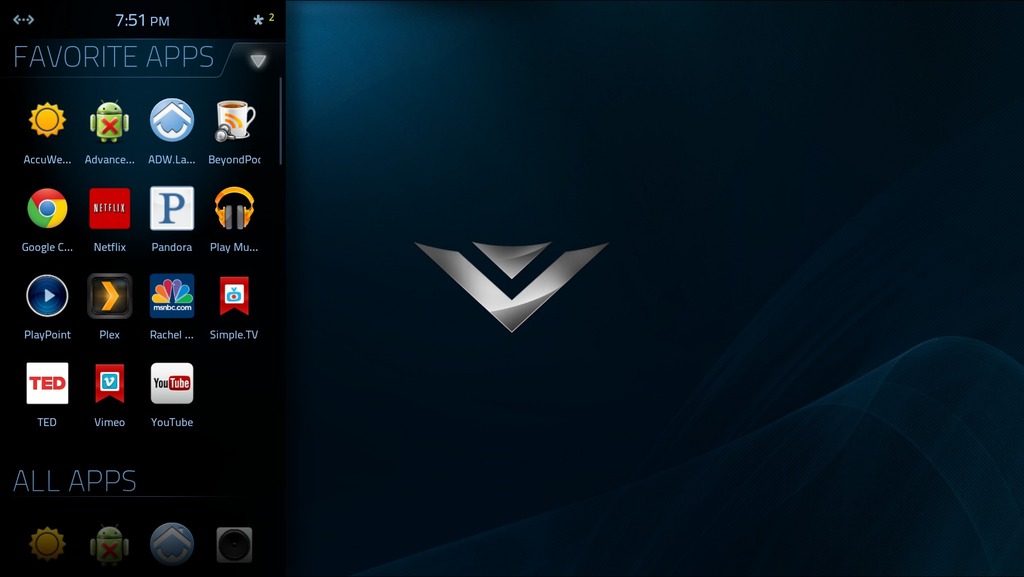
Task: Click the apps panel scrollbar
Action: [281, 120]
